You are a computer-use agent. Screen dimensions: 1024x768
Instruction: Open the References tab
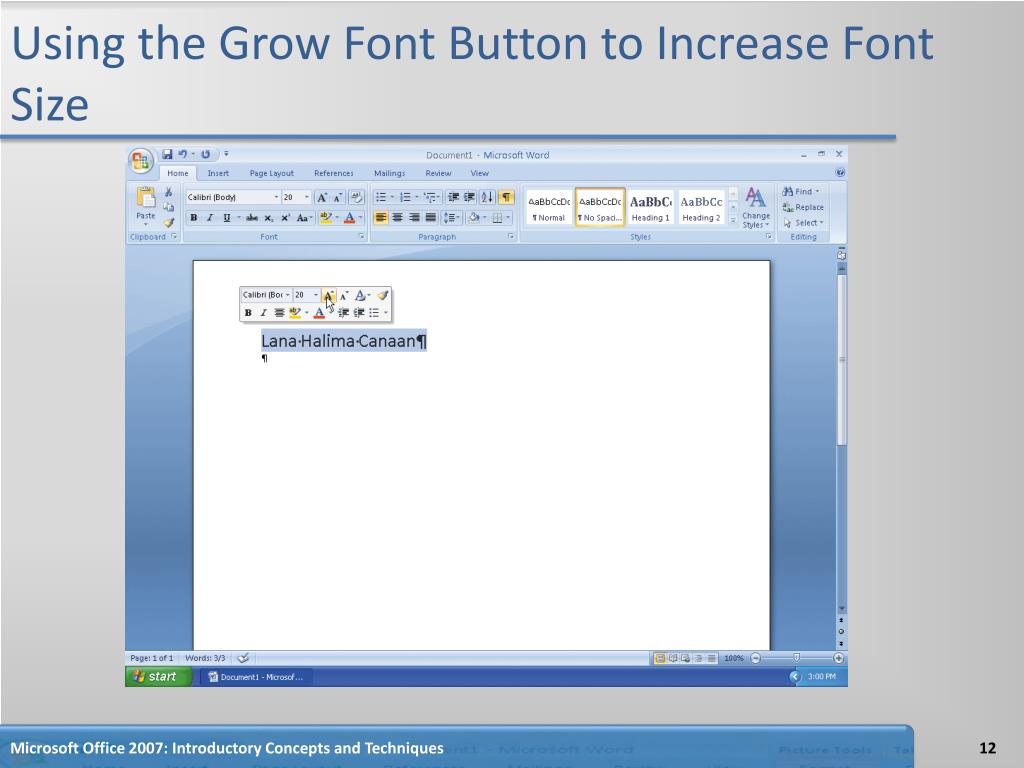334,173
